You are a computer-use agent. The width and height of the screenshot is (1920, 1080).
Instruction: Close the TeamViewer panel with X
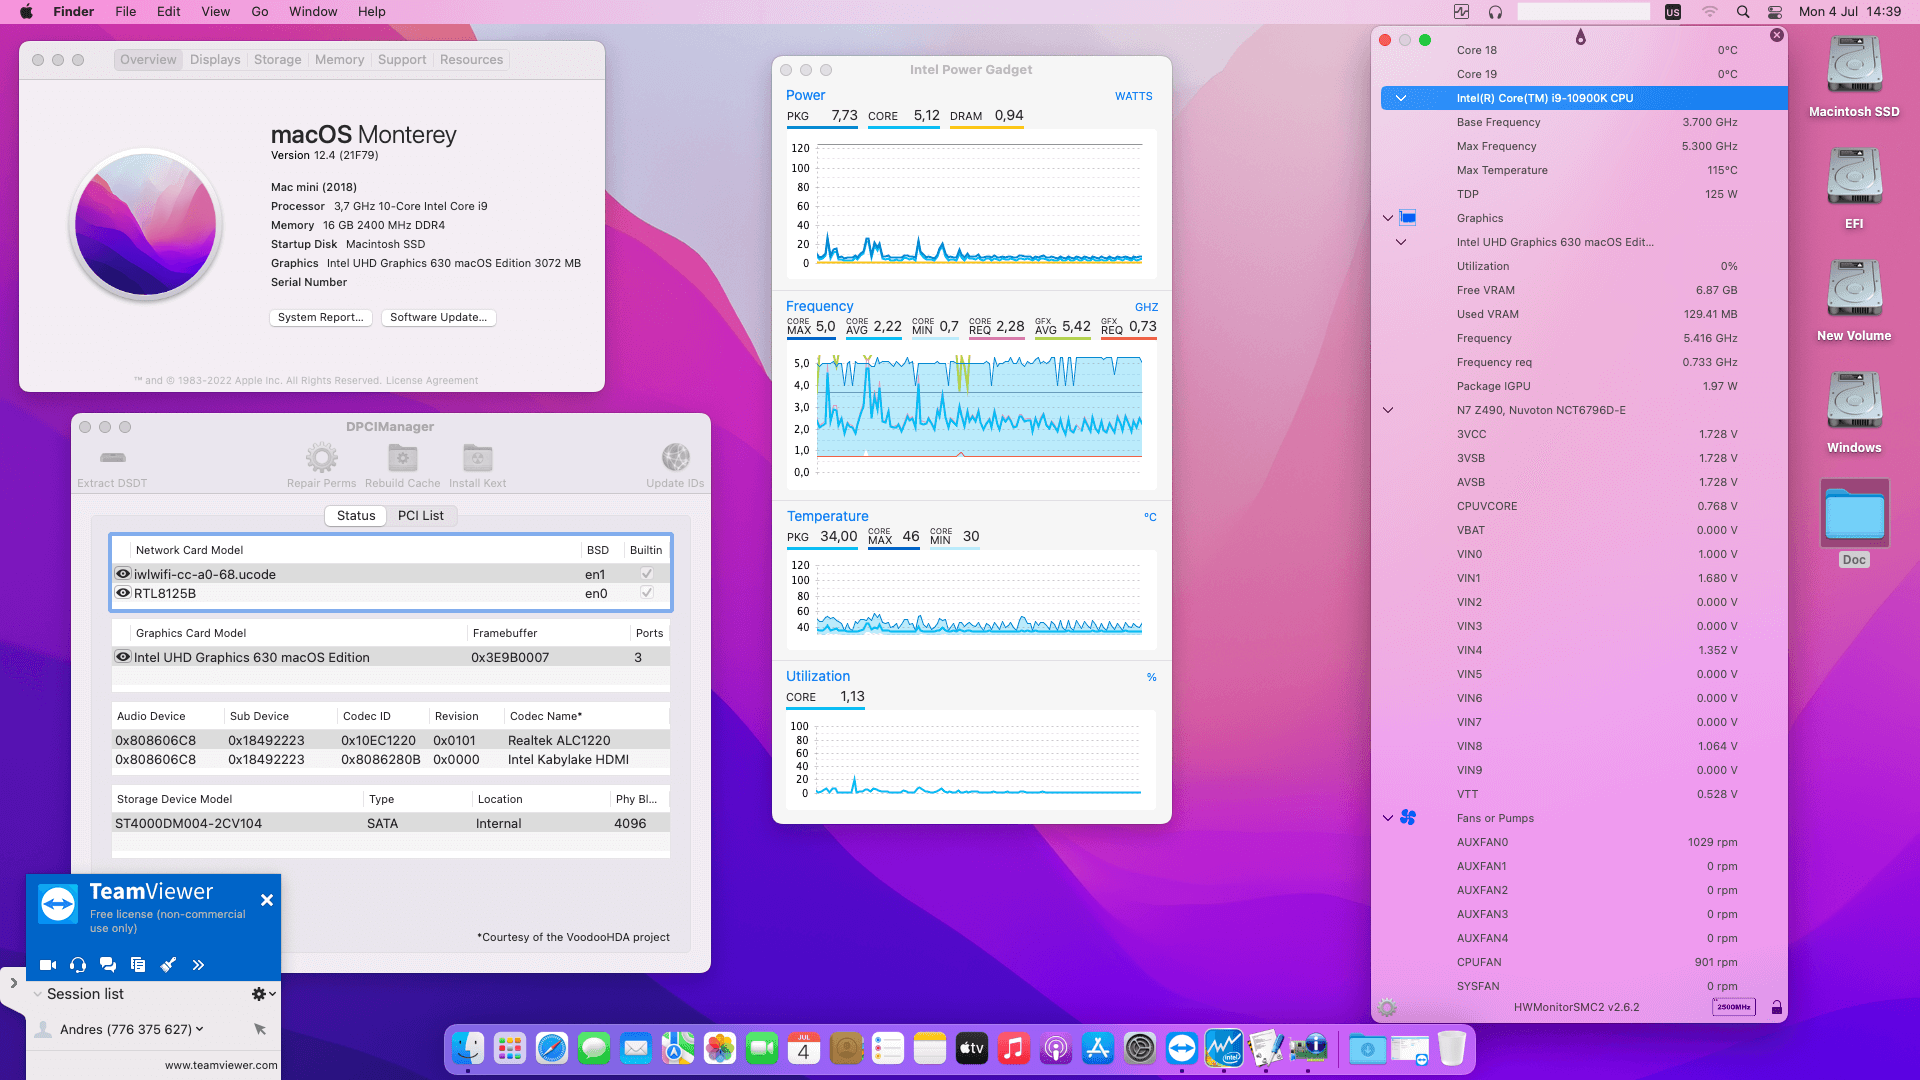click(267, 900)
